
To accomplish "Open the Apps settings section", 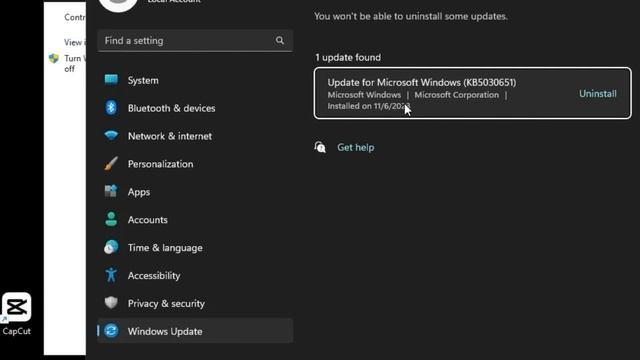I will pyautogui.click(x=195, y=191).
